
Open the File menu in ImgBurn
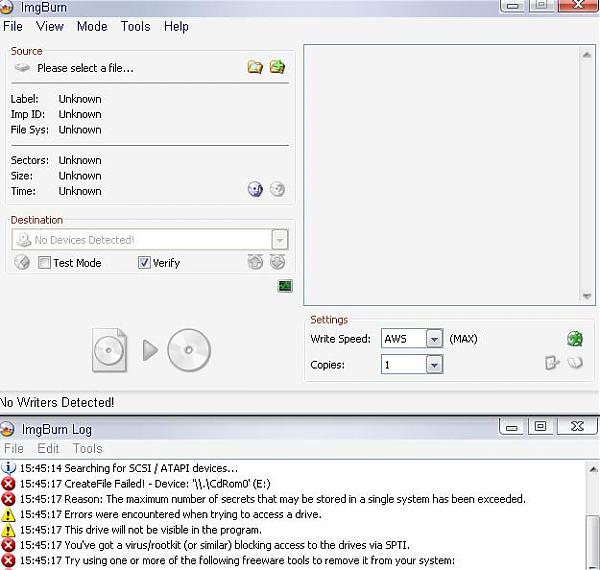coord(13,26)
